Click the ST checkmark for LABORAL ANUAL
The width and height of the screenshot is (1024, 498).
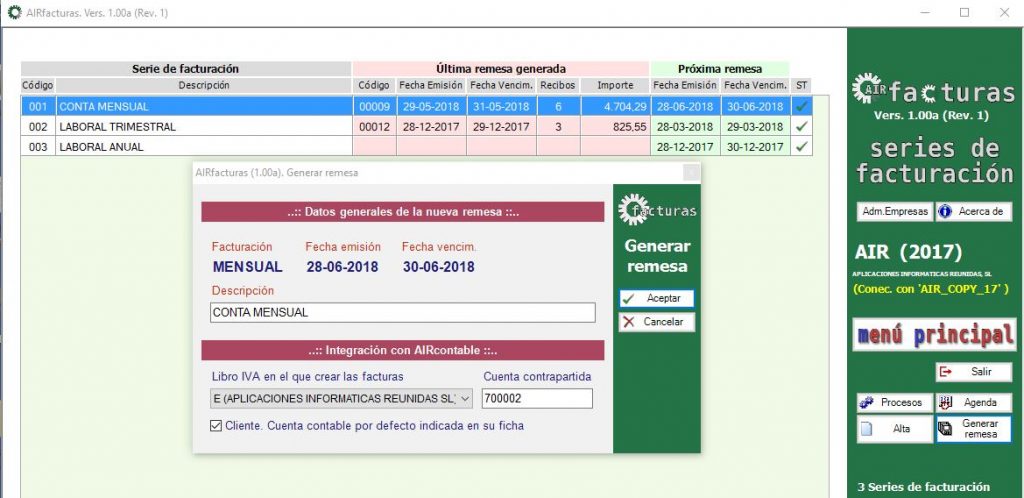point(801,147)
